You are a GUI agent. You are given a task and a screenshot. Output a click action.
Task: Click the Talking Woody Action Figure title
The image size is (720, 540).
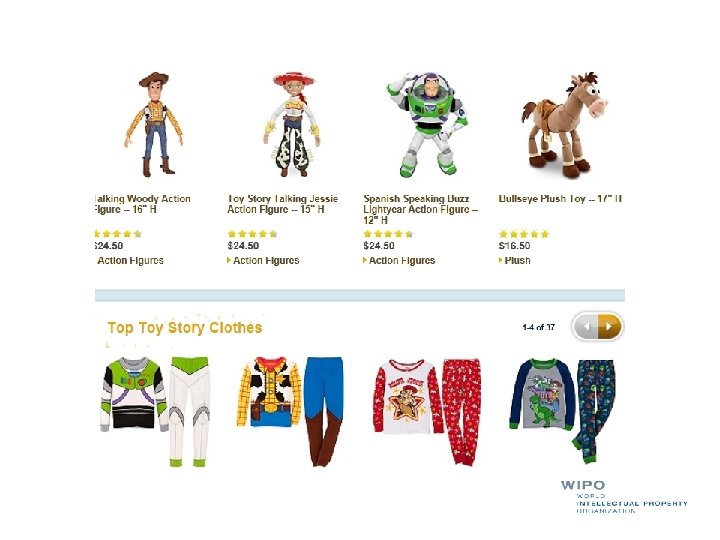tap(142, 204)
